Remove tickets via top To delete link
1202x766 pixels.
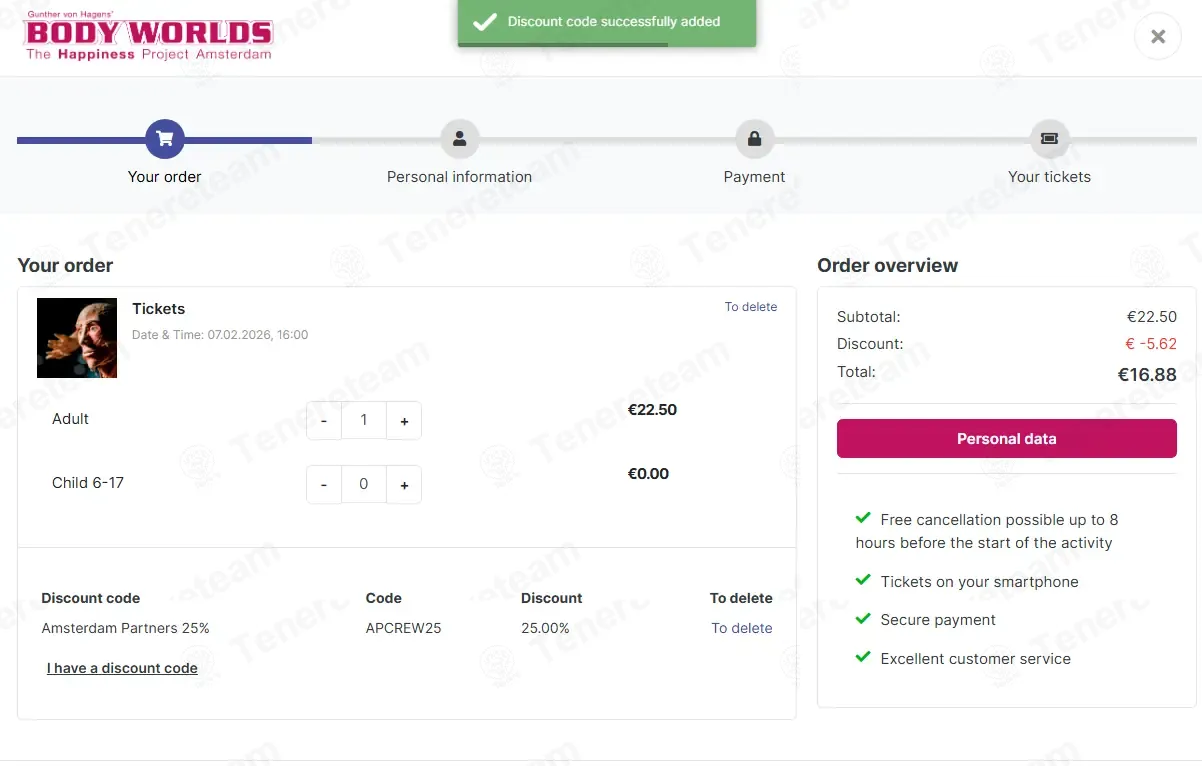coord(751,307)
